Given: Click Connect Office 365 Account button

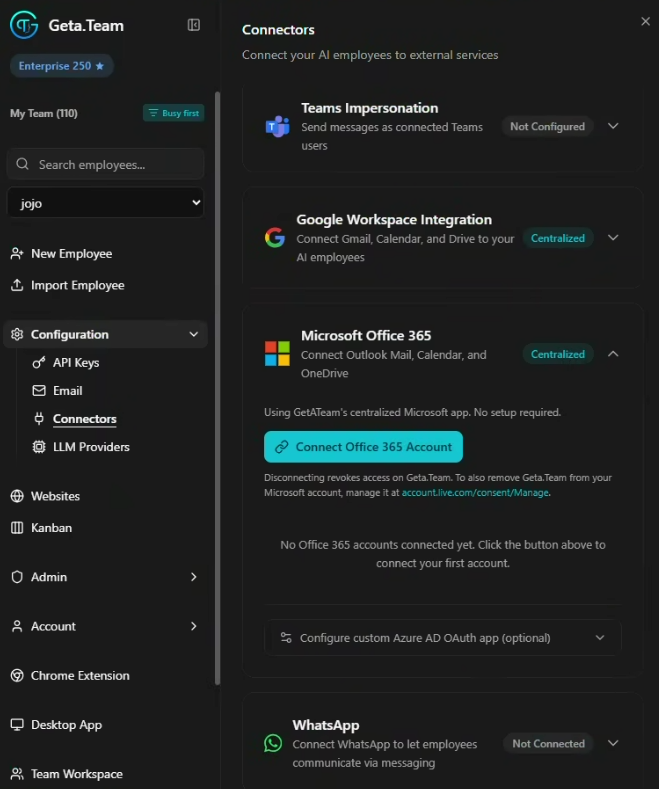Looking at the screenshot, I should tap(363, 447).
